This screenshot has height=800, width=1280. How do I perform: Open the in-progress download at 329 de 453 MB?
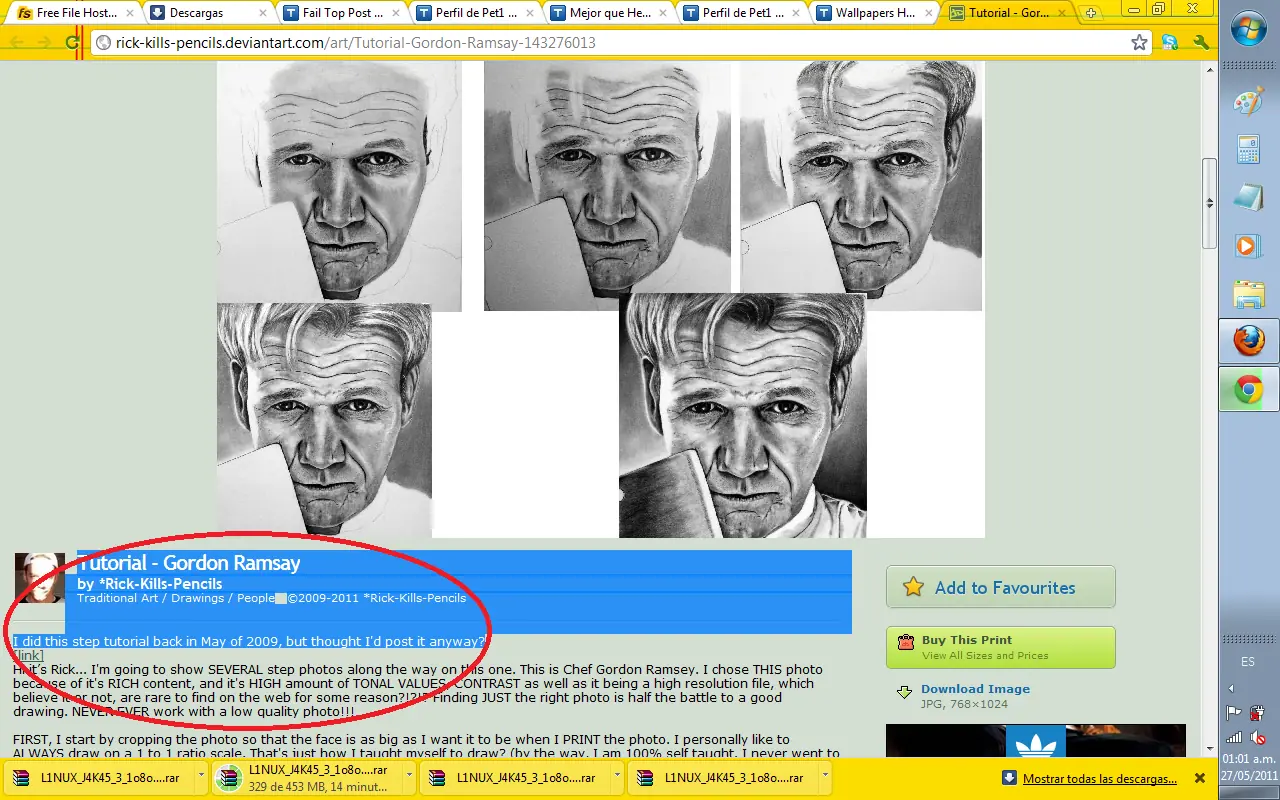click(x=307, y=777)
